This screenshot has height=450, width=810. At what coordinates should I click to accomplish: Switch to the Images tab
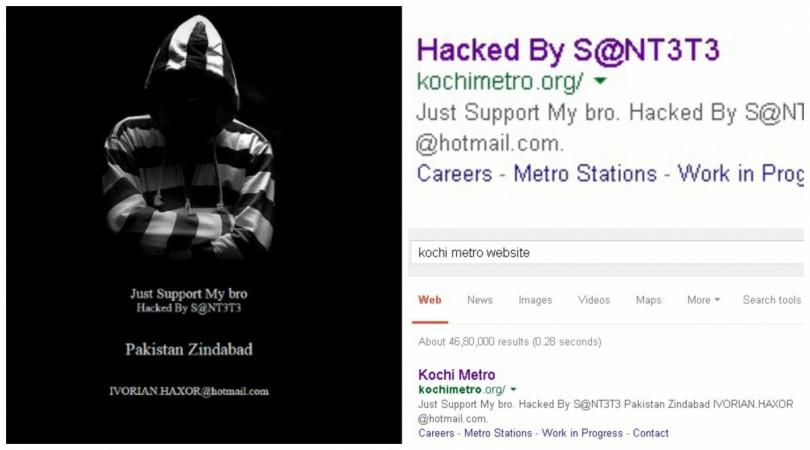pyautogui.click(x=535, y=300)
